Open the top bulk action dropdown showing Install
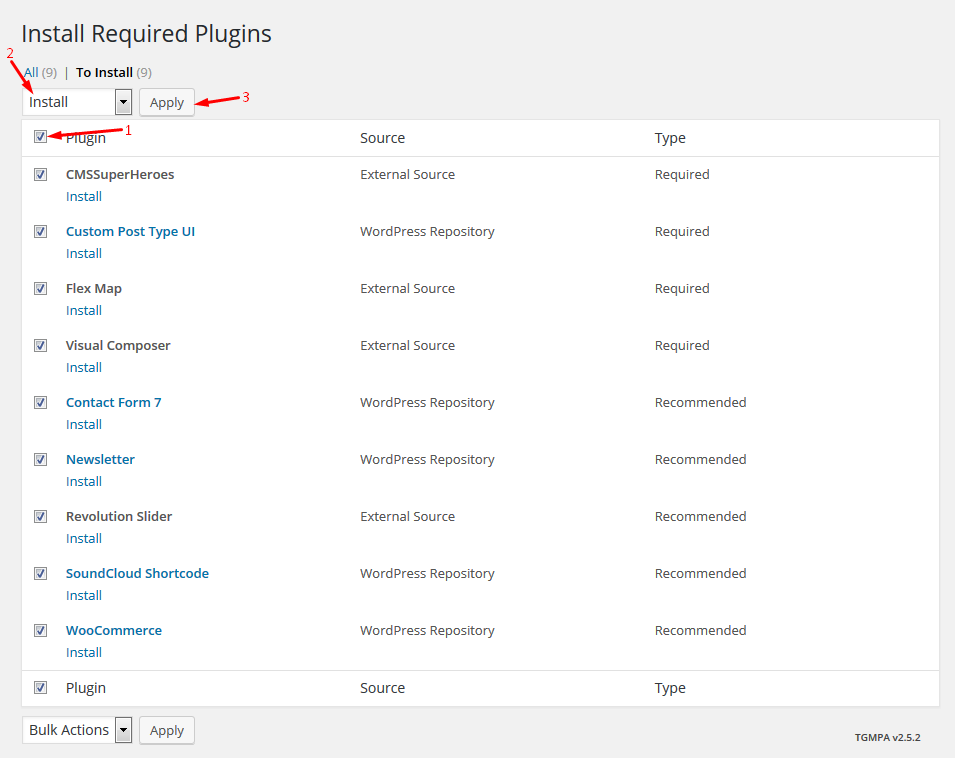The image size is (955, 758). (77, 102)
